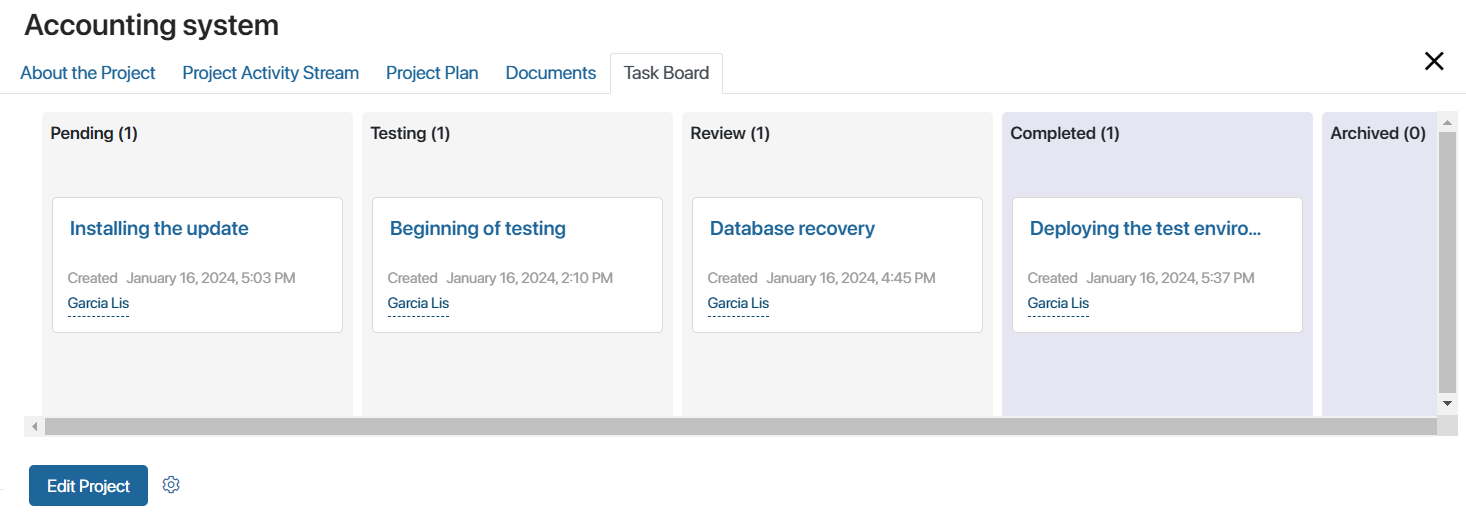Switch to About the Project tab

pos(88,73)
